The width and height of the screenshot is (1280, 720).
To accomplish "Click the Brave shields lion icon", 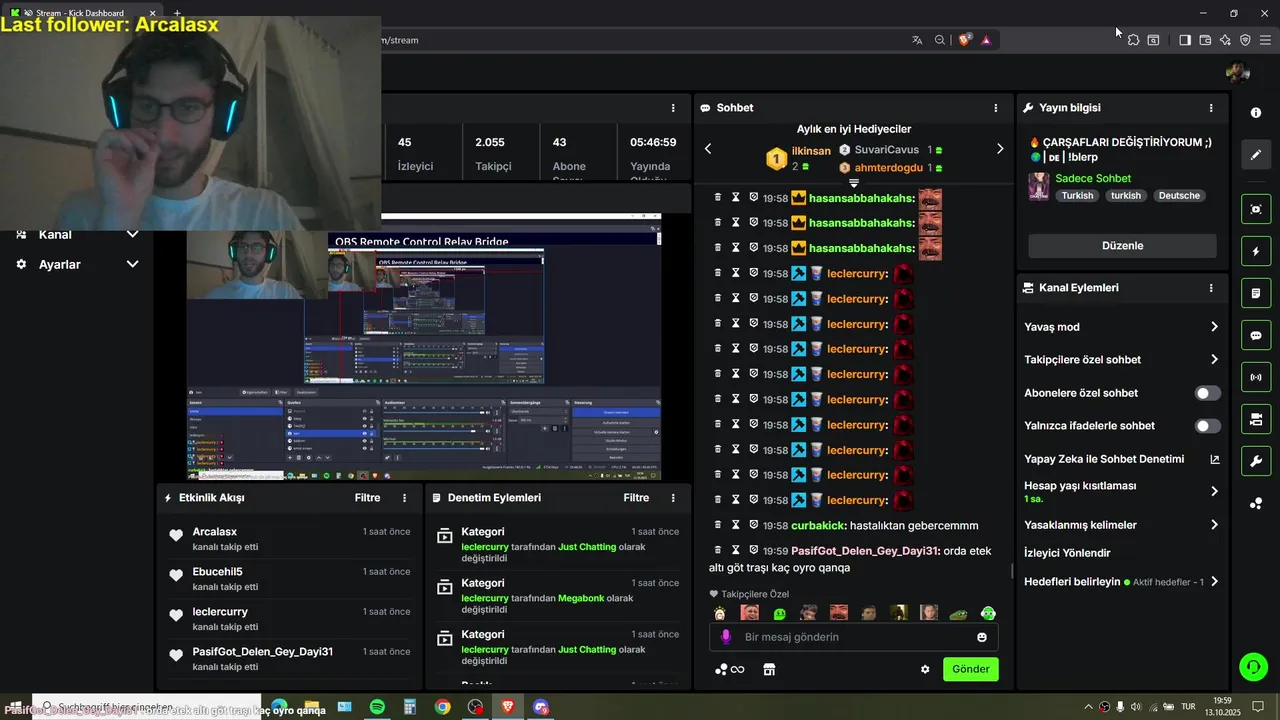I will (x=964, y=40).
